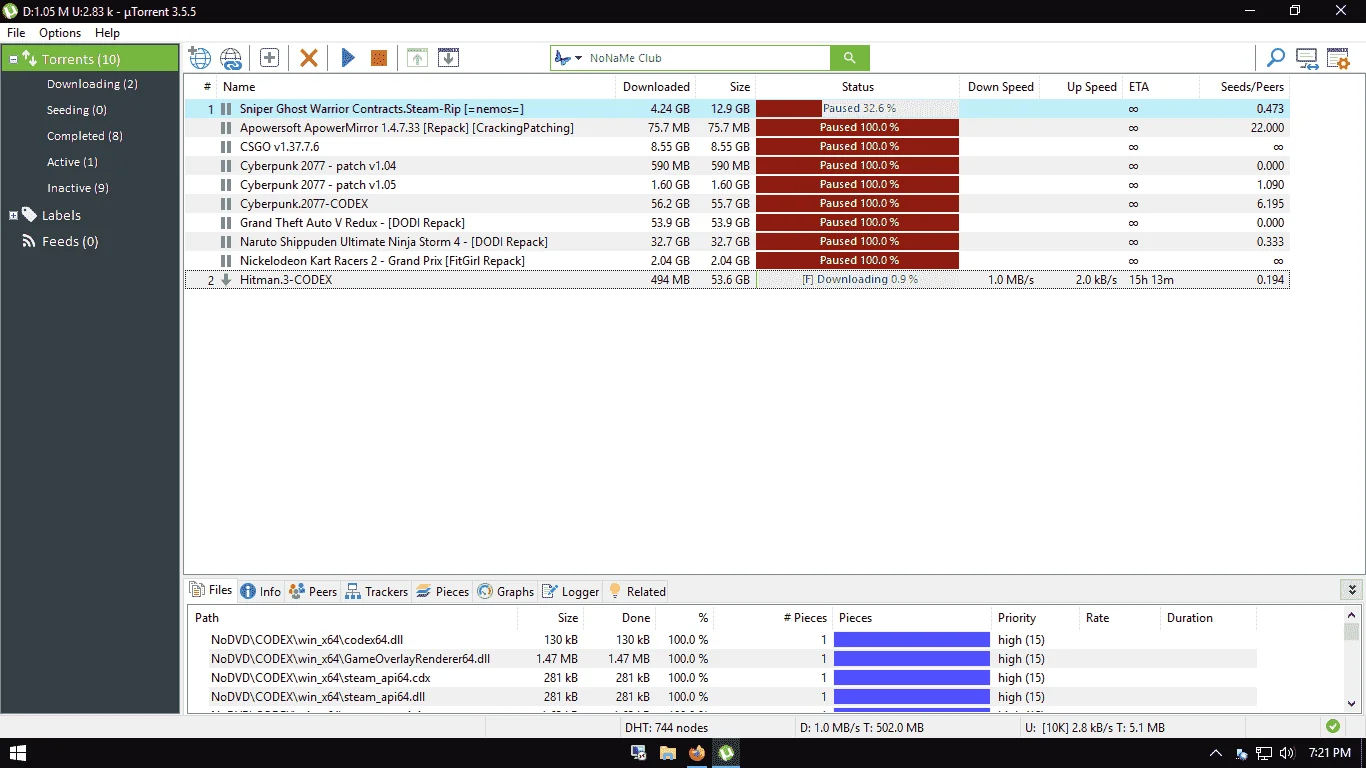Viewport: 1366px width, 768px height.
Task: Open the Options menu
Action: (60, 33)
